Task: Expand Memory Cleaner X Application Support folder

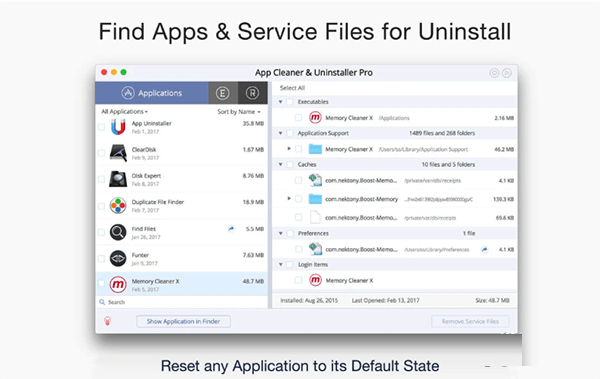Action: (289, 149)
